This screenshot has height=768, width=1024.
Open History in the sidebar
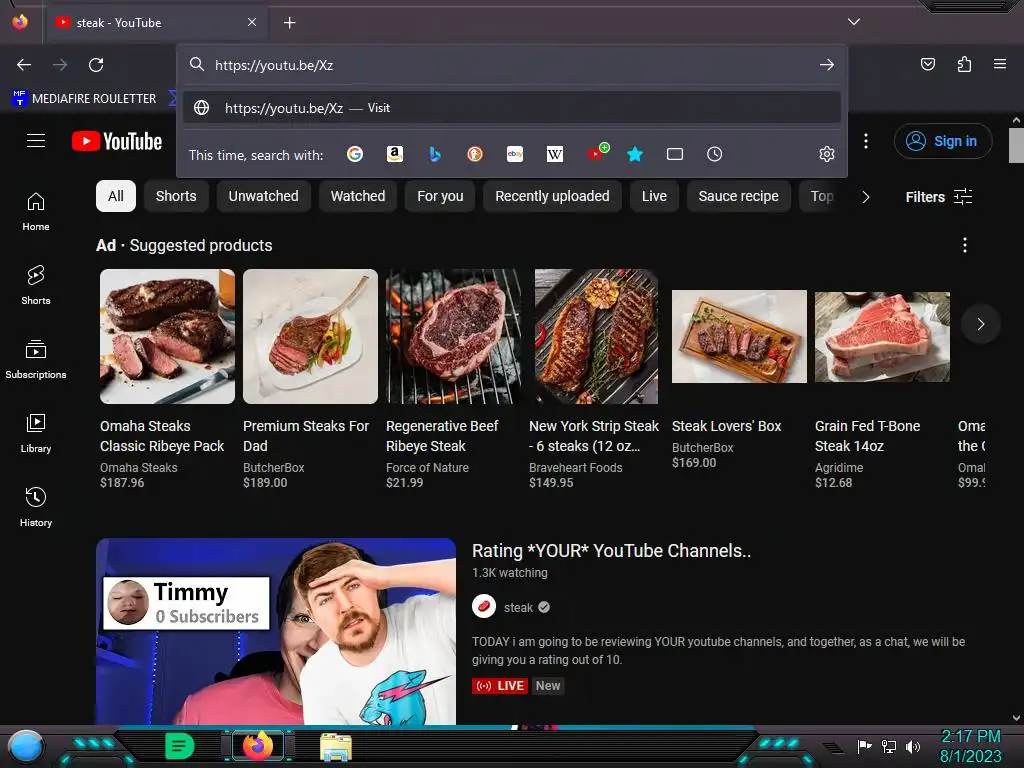[36, 507]
